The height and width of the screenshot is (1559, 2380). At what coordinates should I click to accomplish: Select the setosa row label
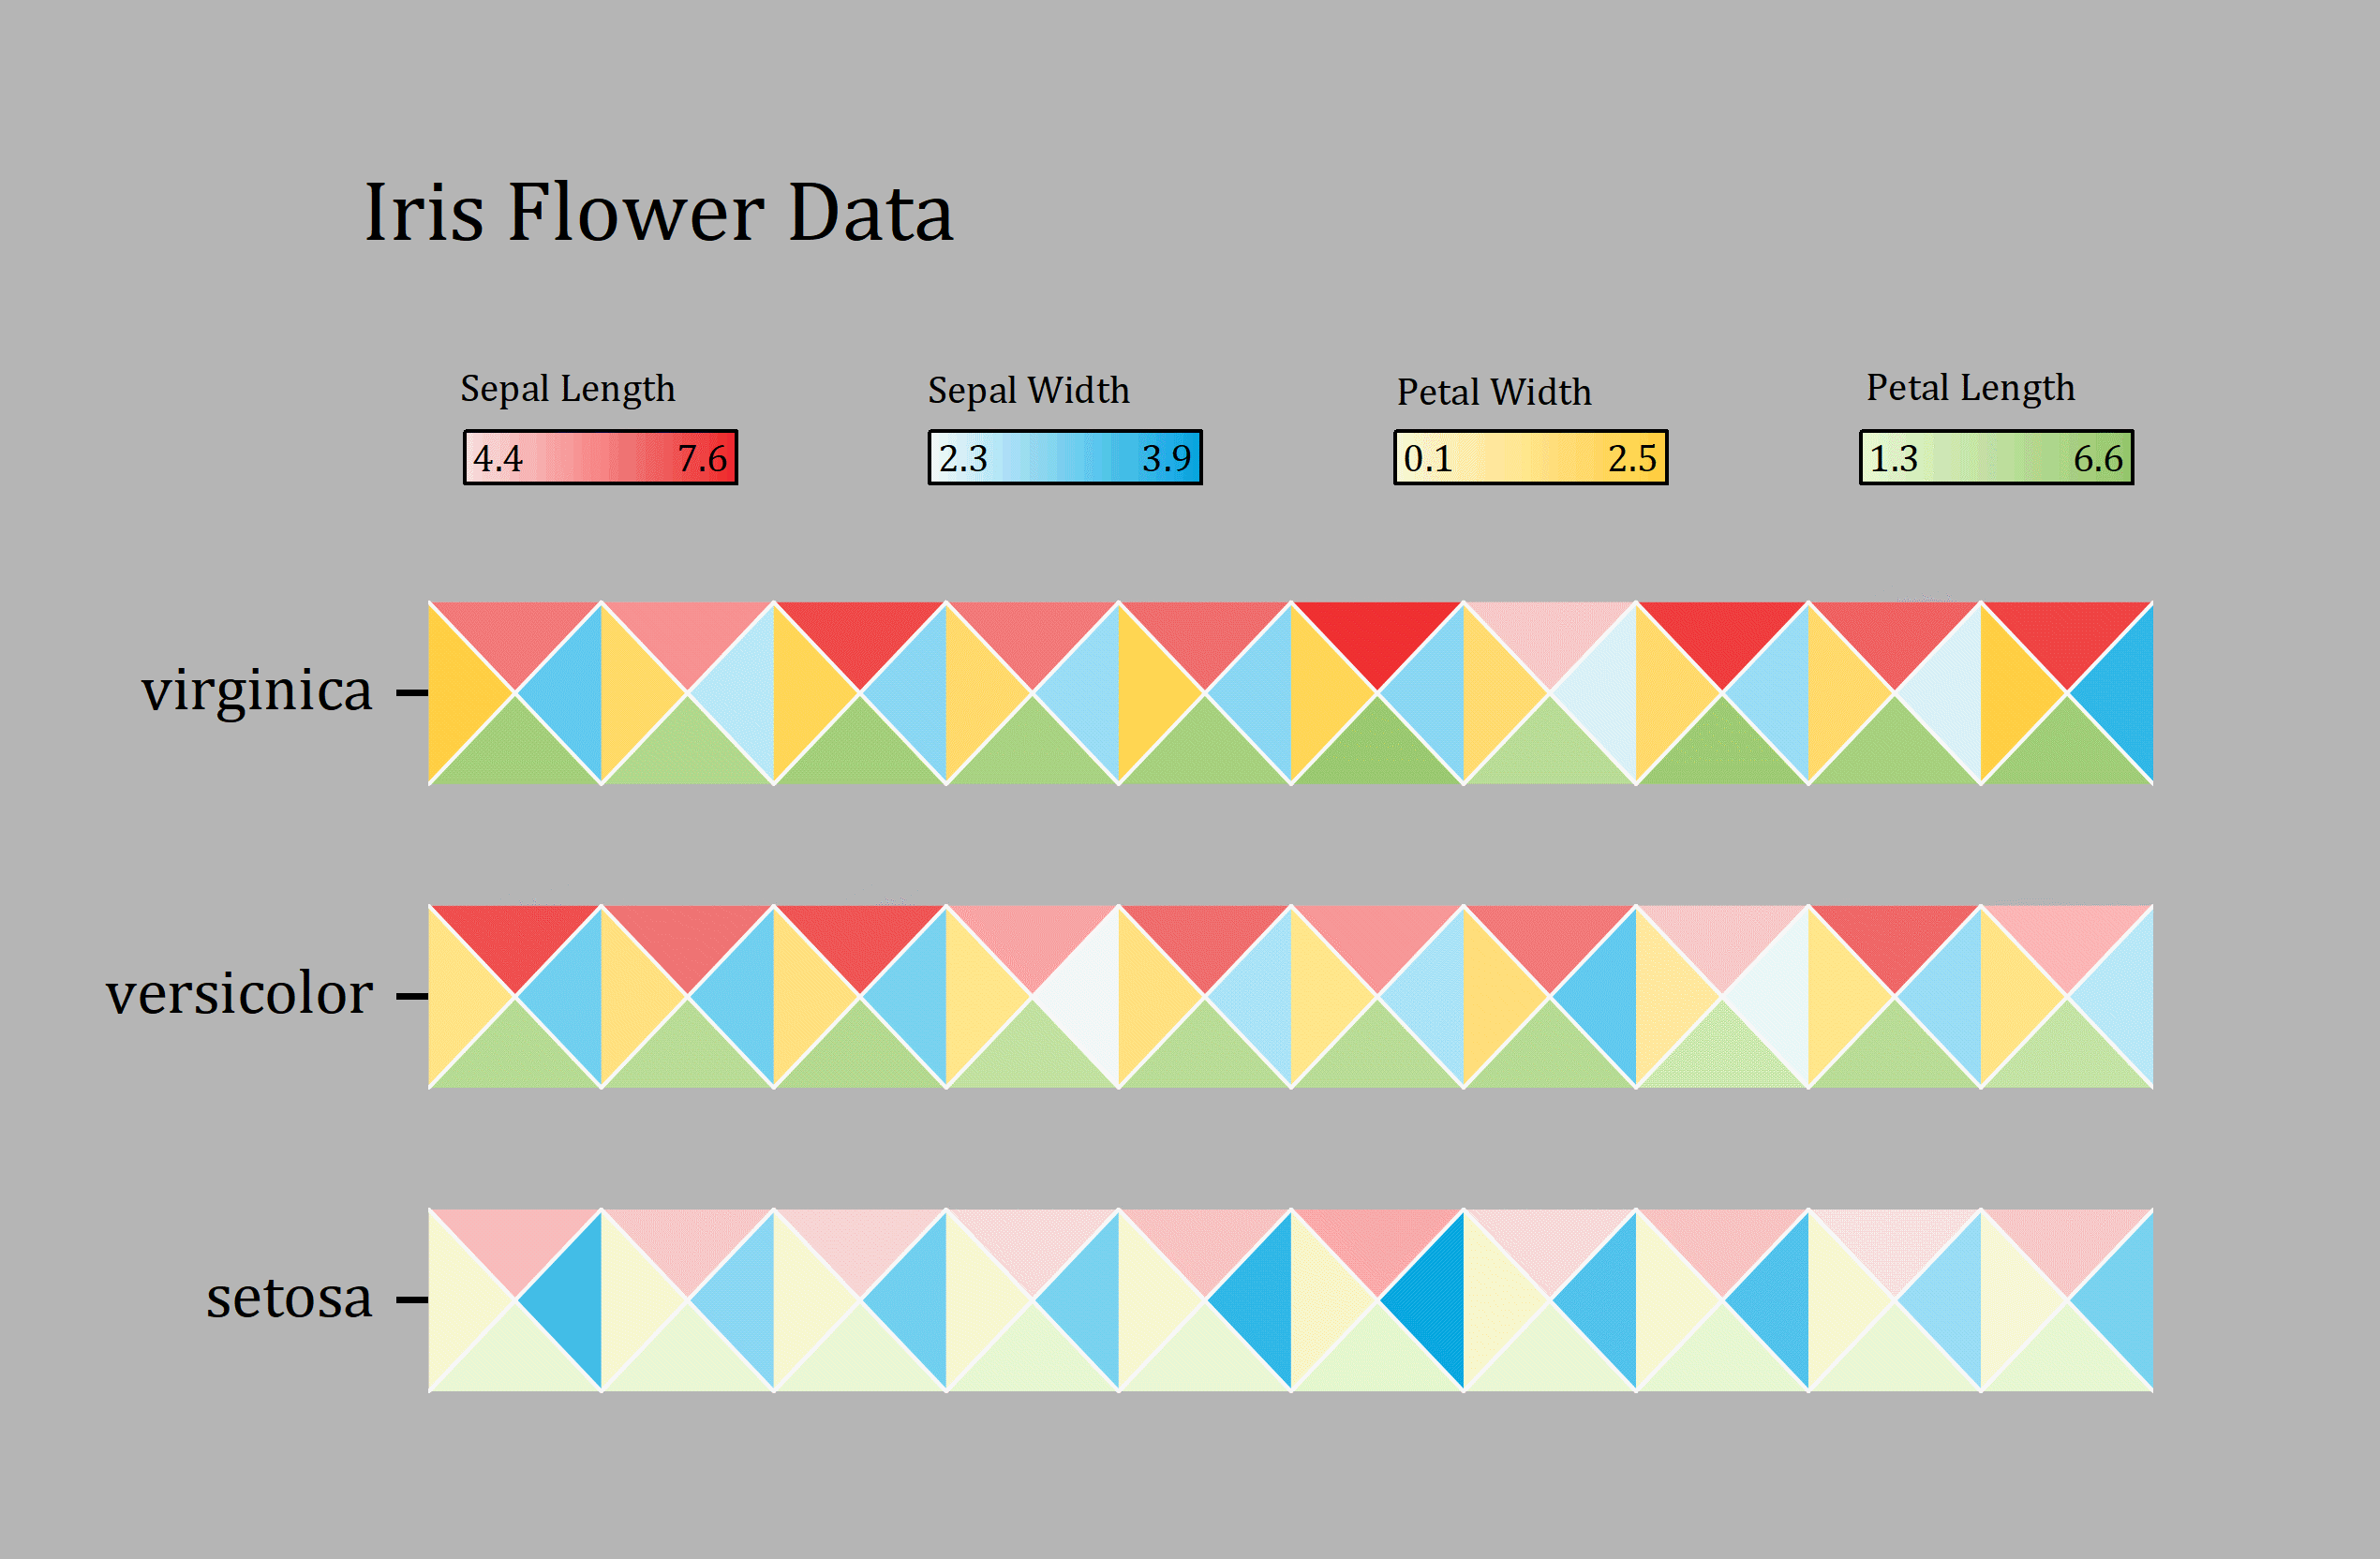pyautogui.click(x=289, y=1298)
